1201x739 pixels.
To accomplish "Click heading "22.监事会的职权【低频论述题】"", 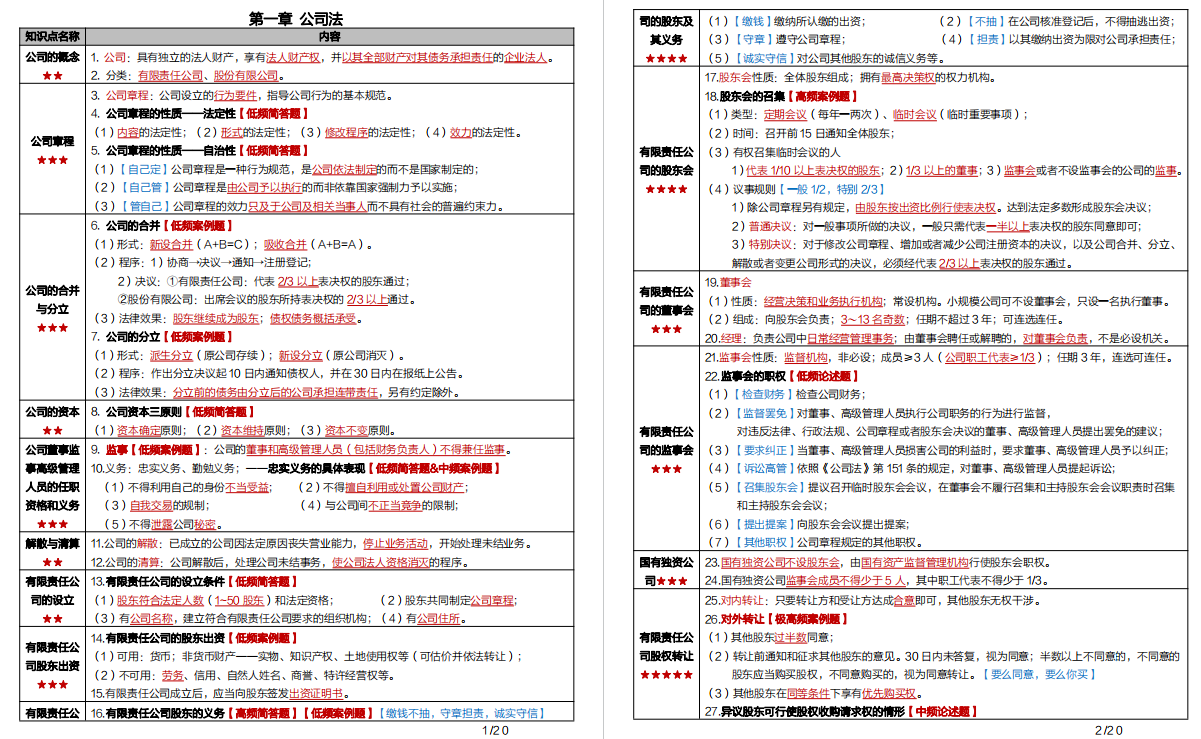I will (781, 376).
